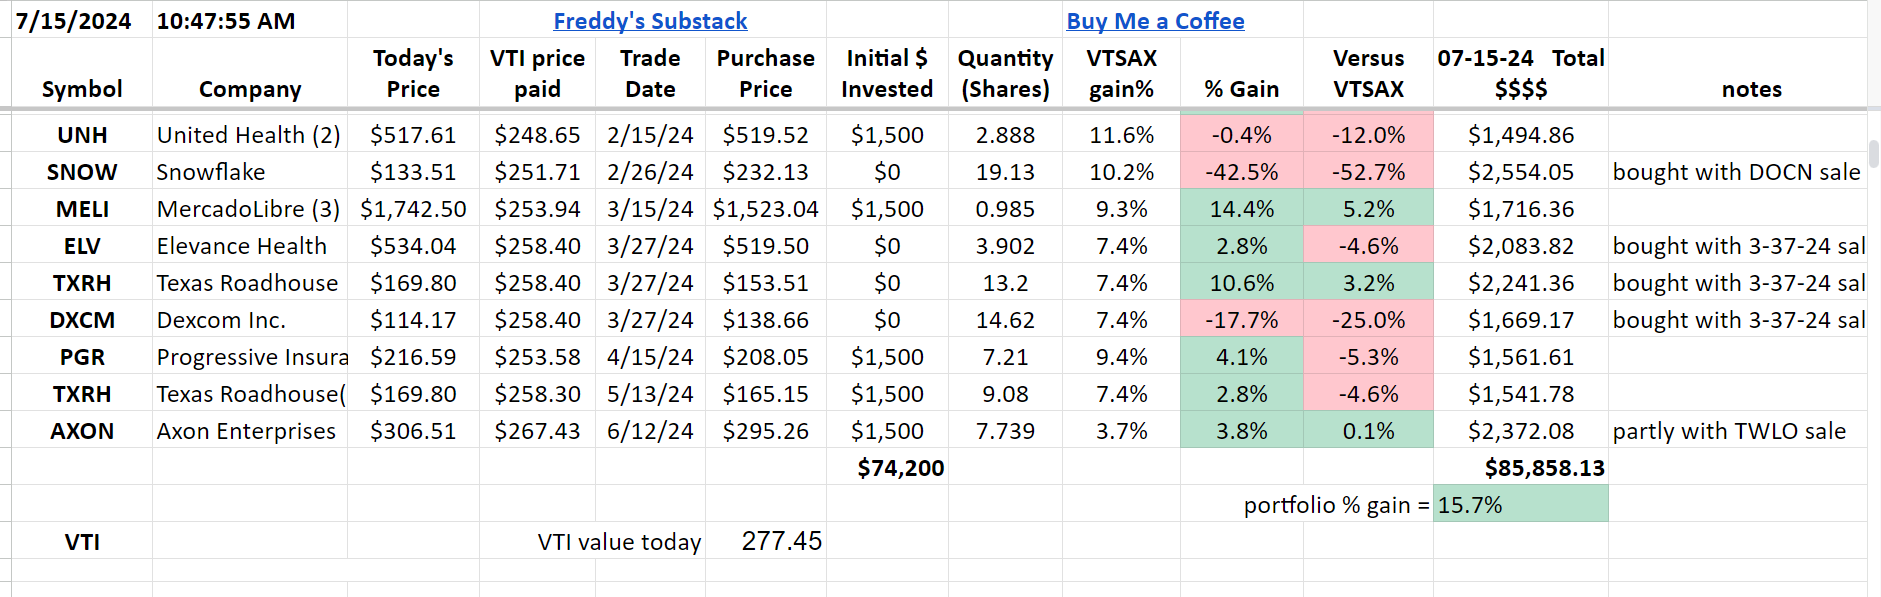
Task: Select the Progressive Insura company cell
Action: click(250, 357)
